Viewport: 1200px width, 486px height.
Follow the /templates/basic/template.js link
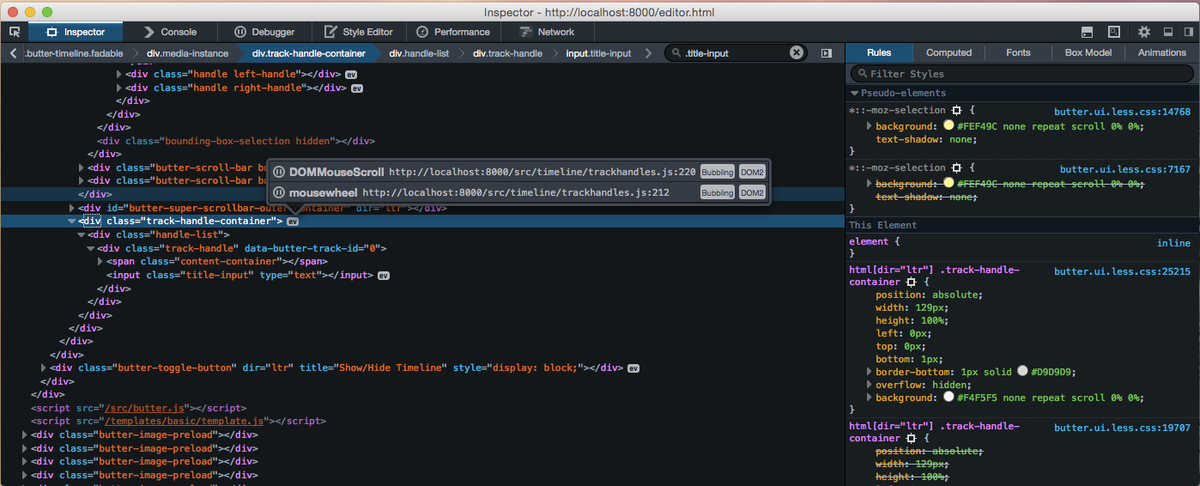coord(183,421)
